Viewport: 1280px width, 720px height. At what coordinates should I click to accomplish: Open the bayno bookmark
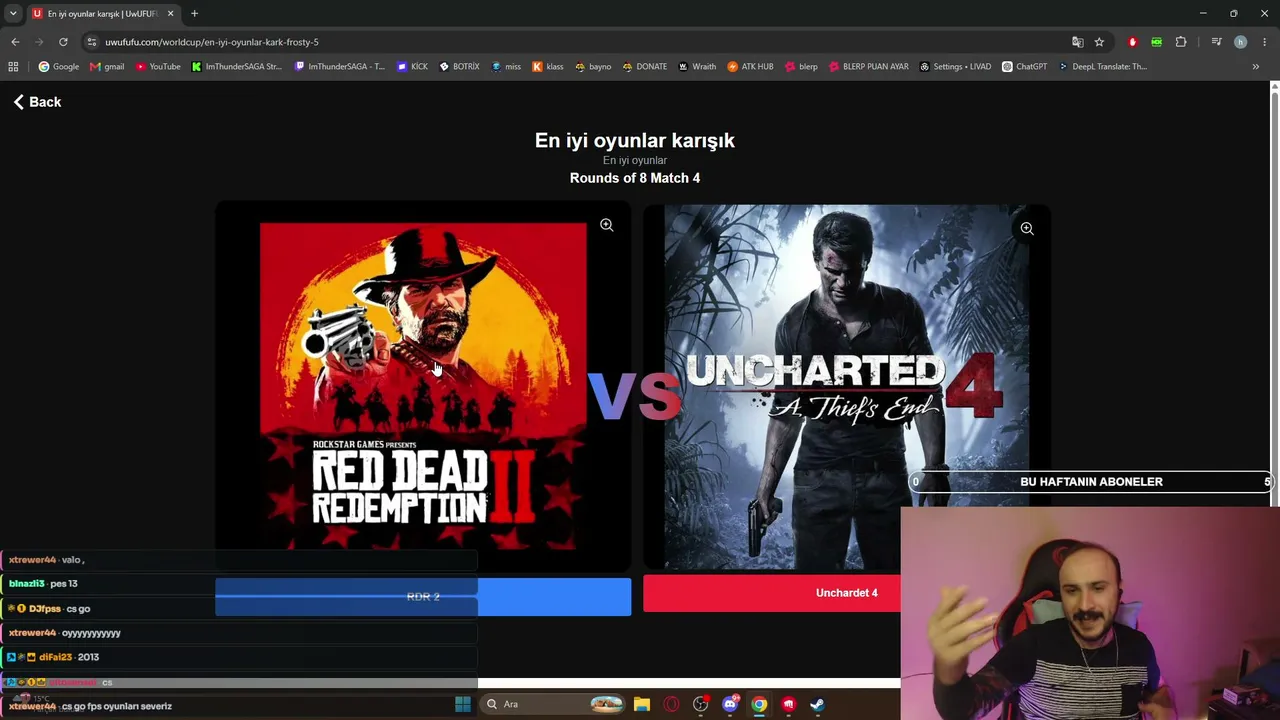point(593,67)
